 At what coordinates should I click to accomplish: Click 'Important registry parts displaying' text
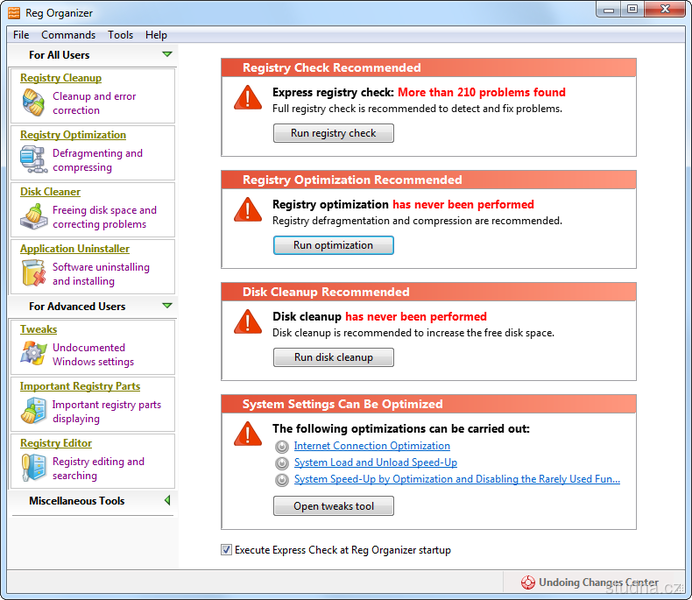pyautogui.click(x=107, y=412)
